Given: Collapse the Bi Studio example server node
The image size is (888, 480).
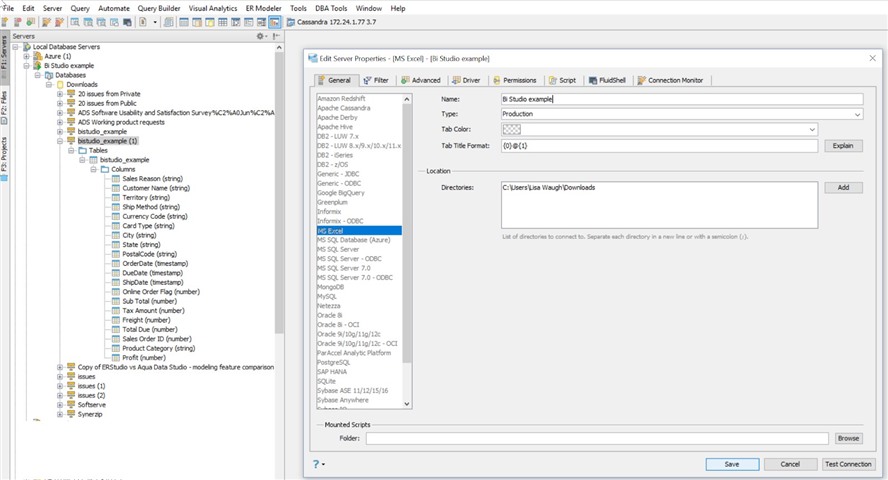Looking at the screenshot, I should click(26, 66).
